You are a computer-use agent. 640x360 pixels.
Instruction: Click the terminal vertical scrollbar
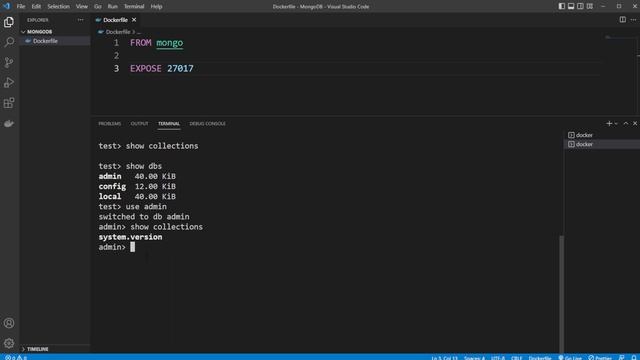point(562,294)
